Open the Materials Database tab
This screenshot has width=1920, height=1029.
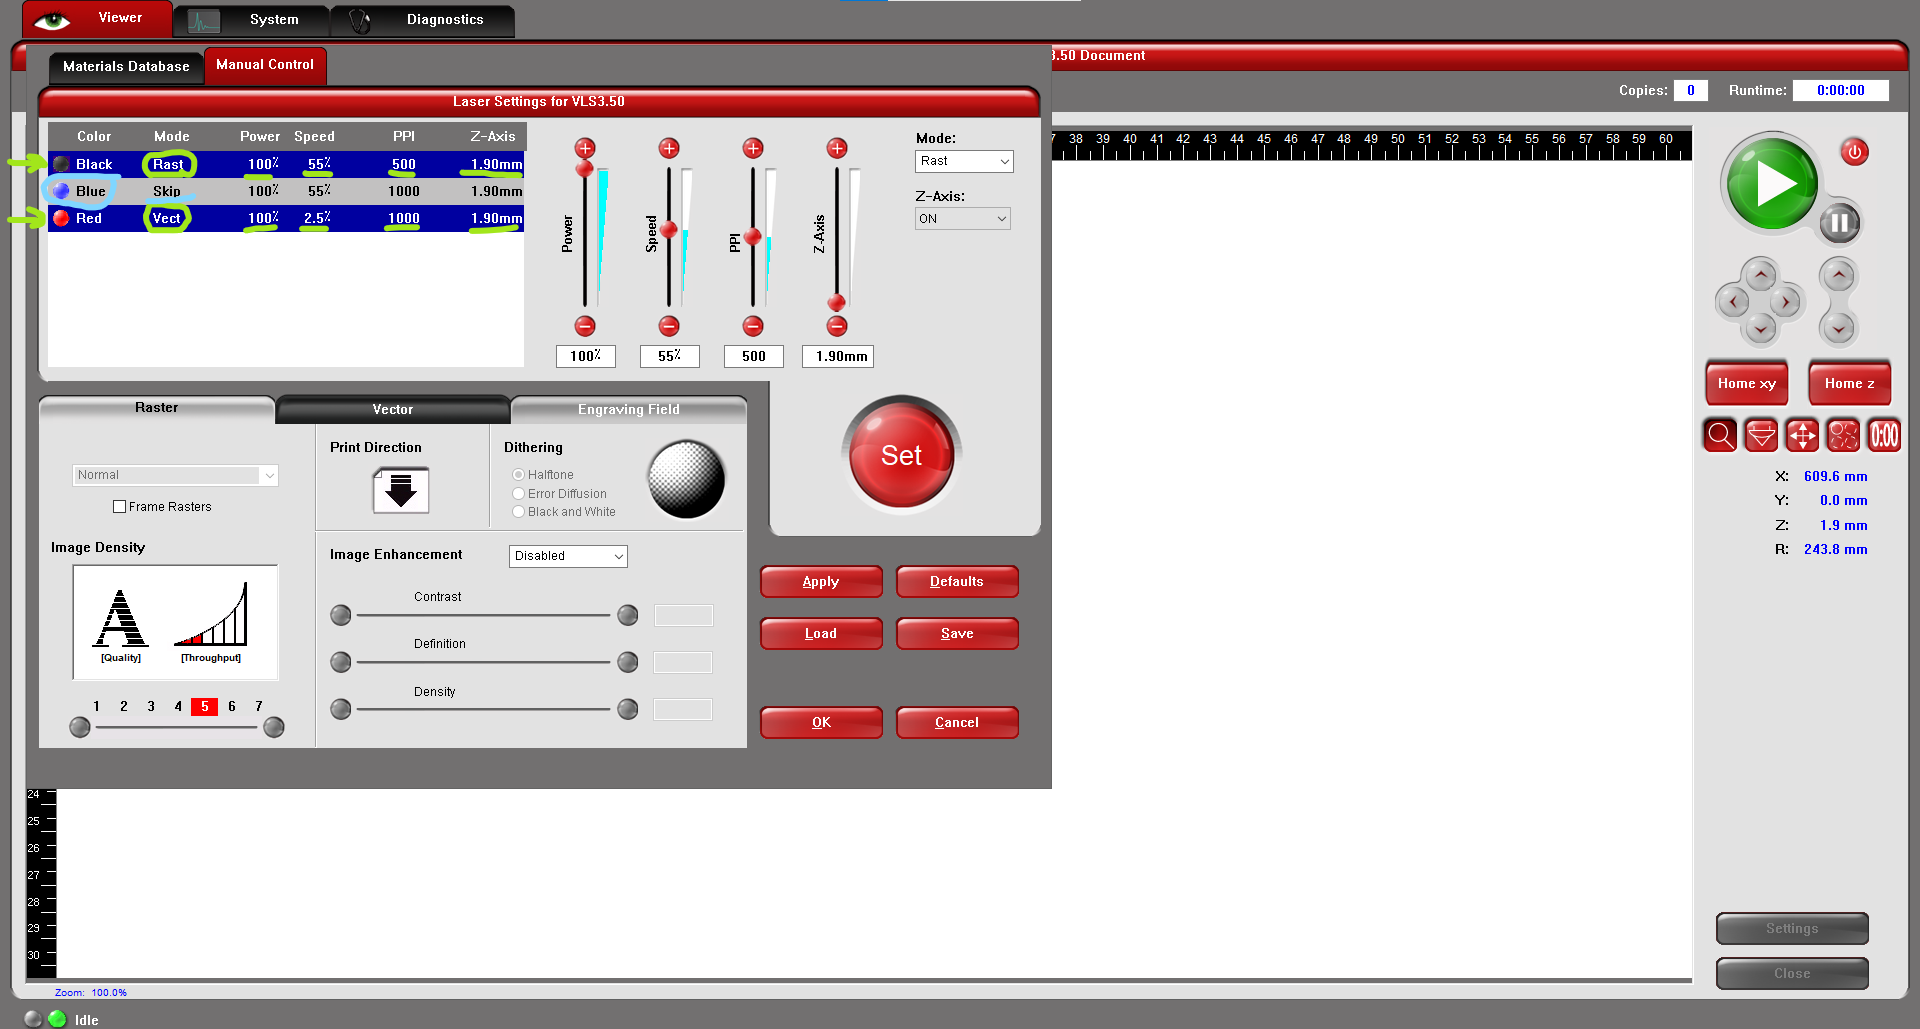point(126,66)
